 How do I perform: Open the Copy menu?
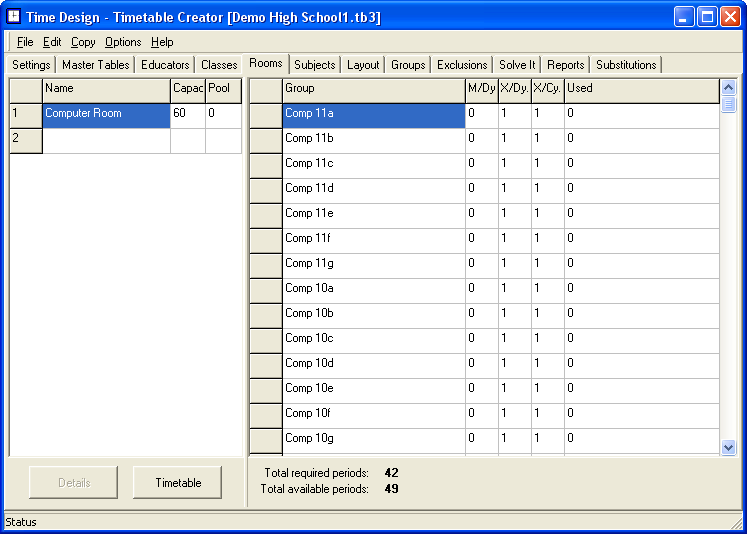click(83, 42)
